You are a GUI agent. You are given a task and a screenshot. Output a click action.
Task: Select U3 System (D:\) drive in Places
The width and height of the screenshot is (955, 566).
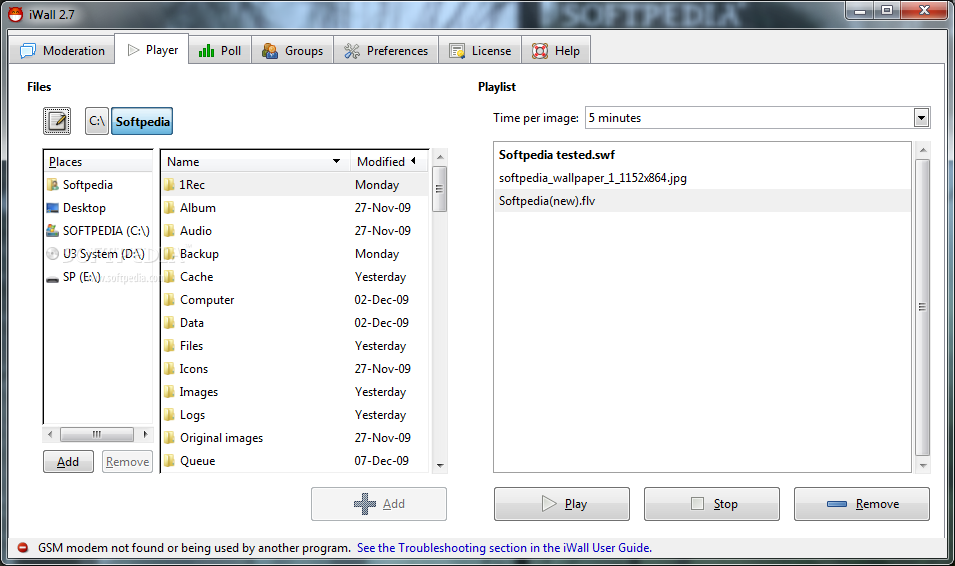coord(98,253)
